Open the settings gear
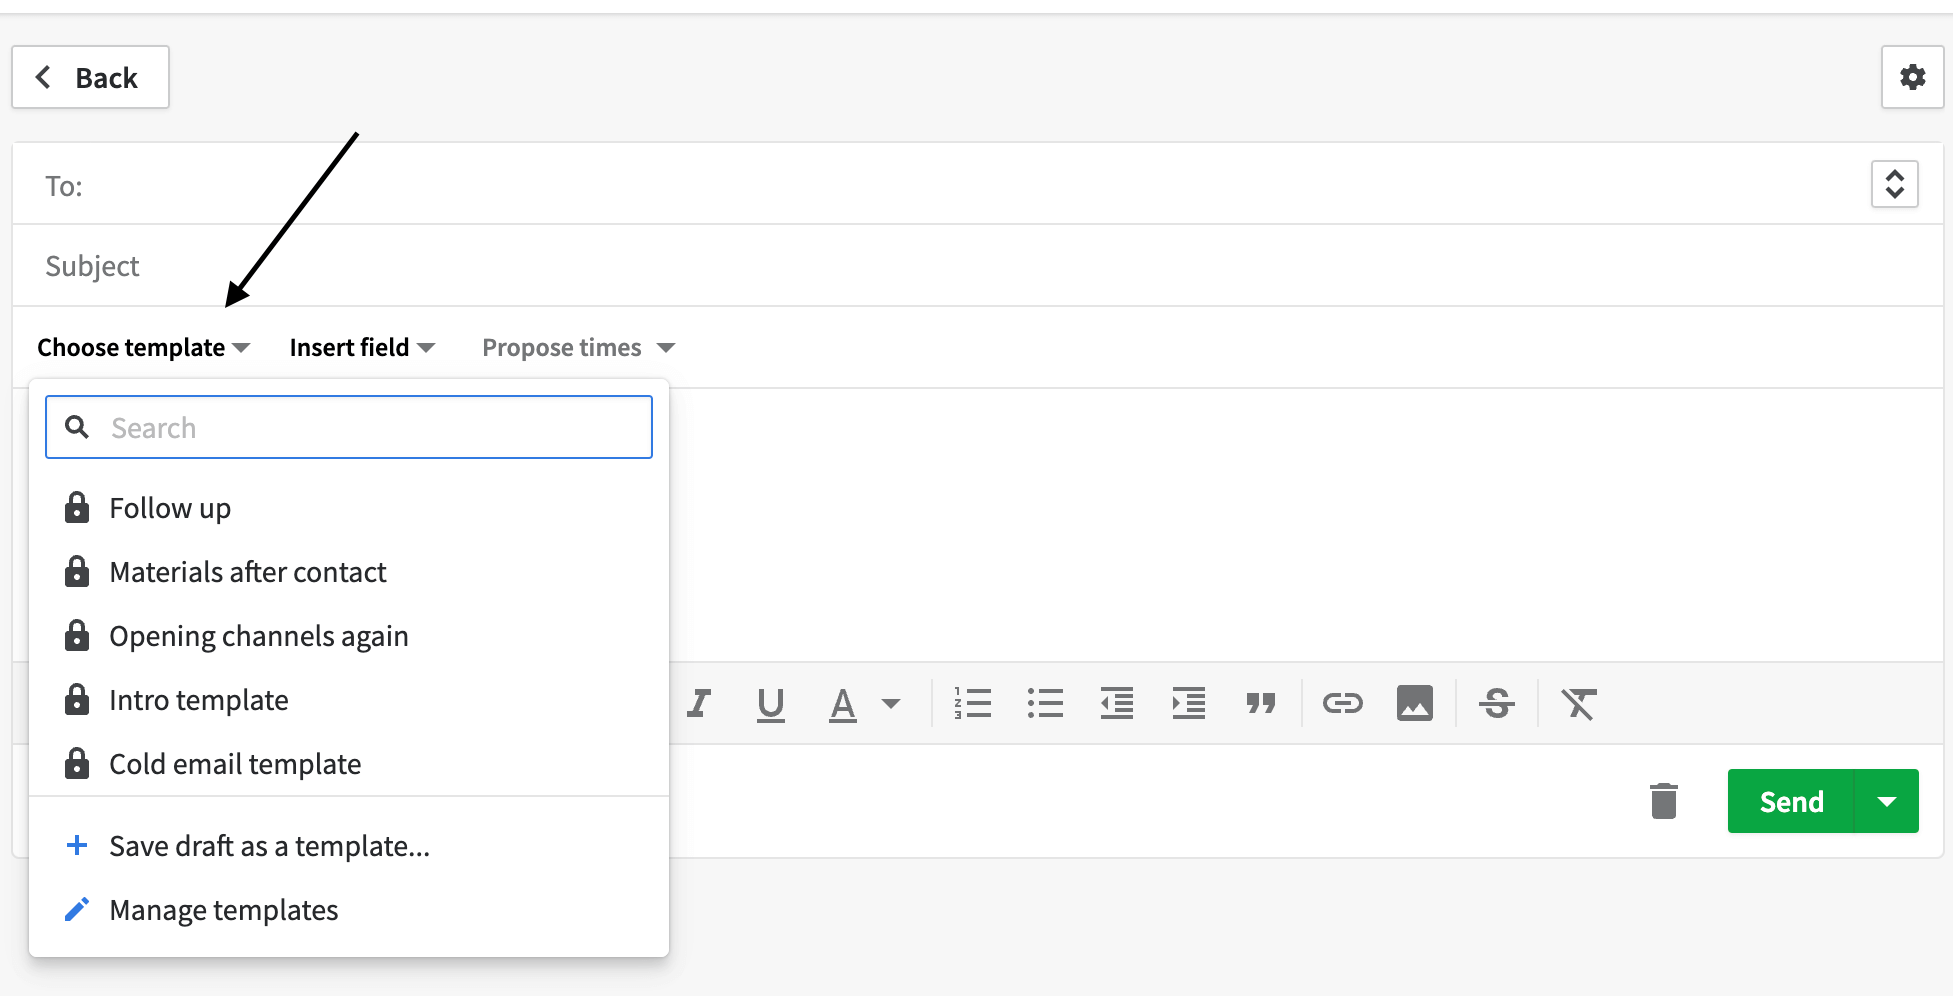This screenshot has width=1953, height=996. (1912, 77)
